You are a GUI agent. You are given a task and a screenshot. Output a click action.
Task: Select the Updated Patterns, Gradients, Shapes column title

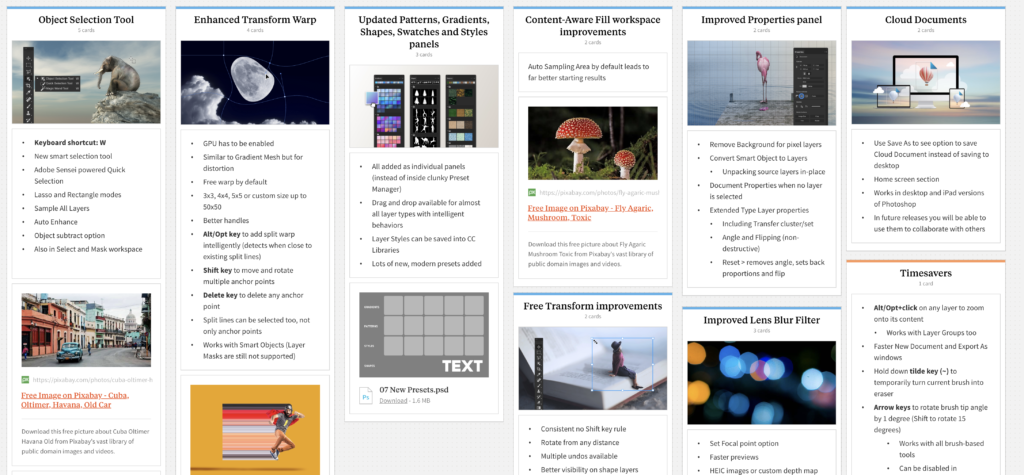click(424, 32)
